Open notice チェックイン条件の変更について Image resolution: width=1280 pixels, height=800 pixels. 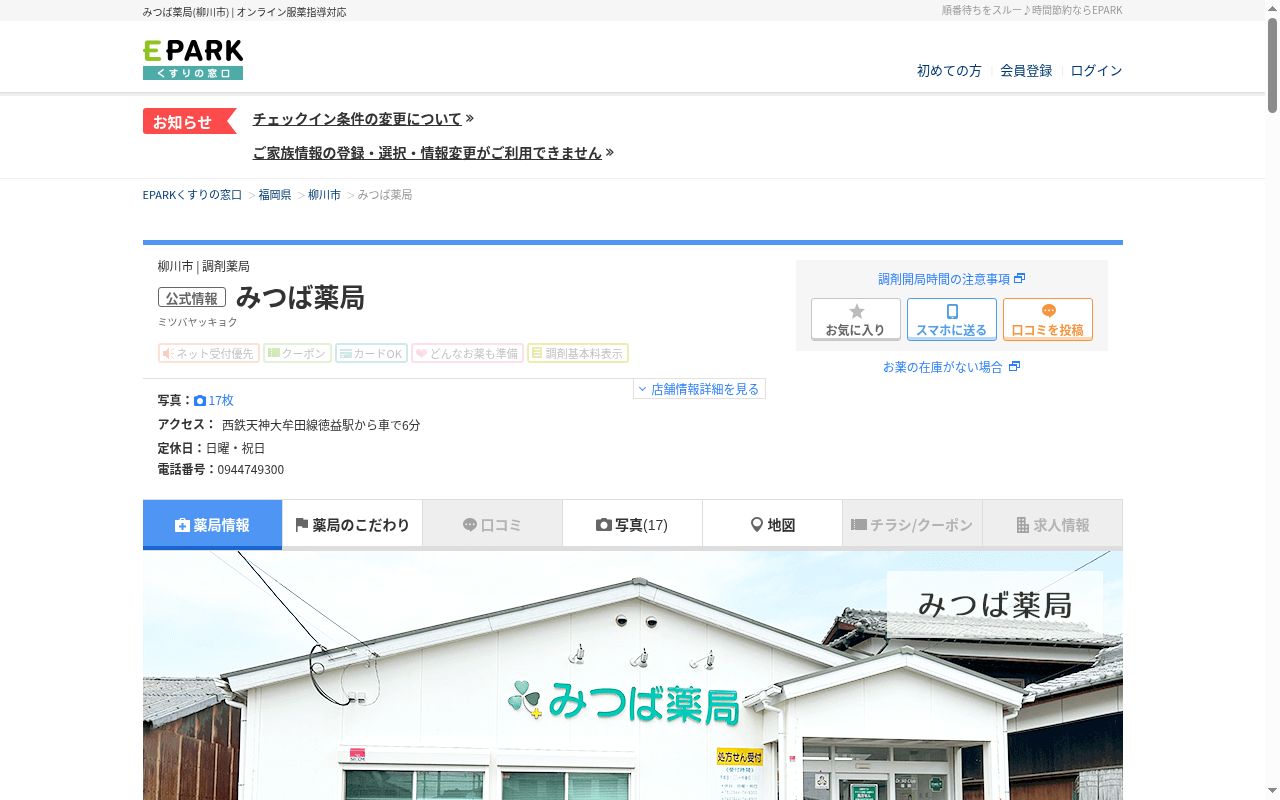tap(357, 119)
